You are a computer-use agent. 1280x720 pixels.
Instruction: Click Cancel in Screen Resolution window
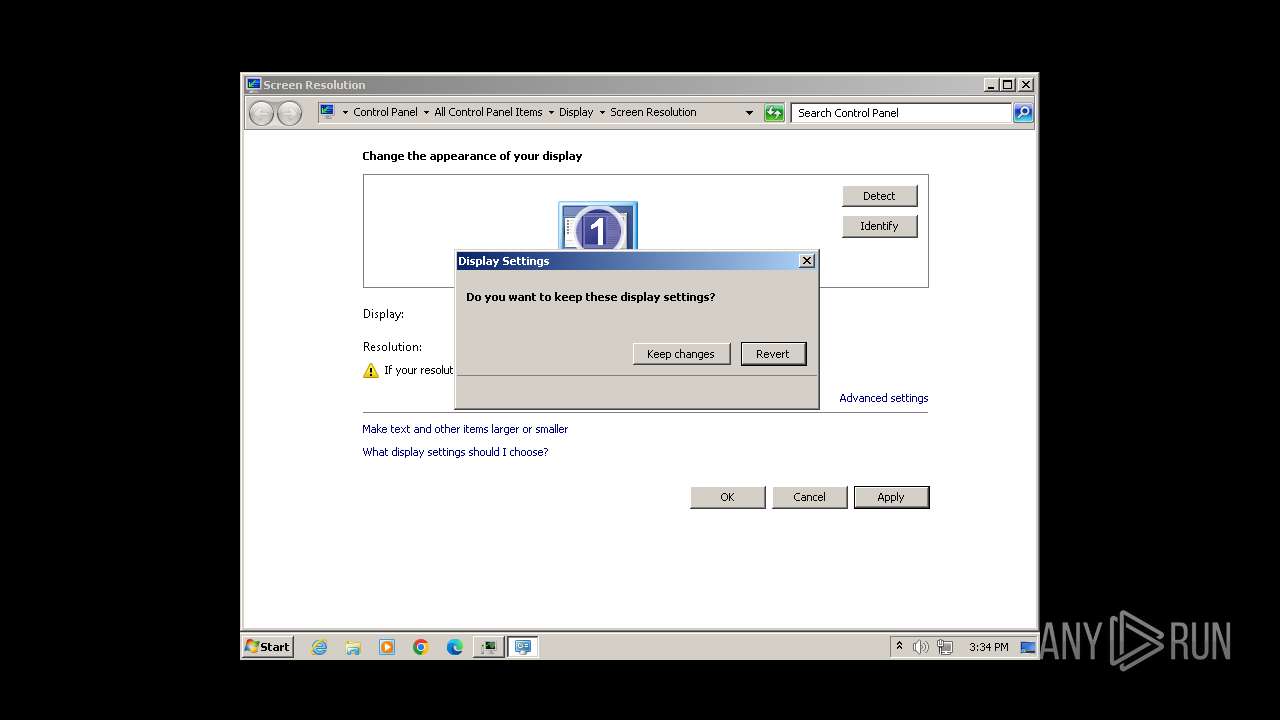pos(810,497)
